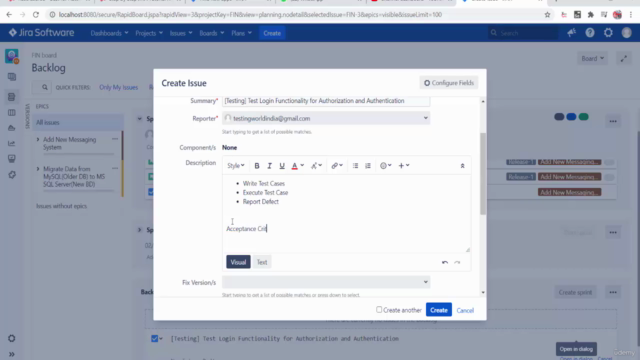Screen dimensions: 640x360
Task: Open the feedback megaphone icon
Action: point(571,33)
